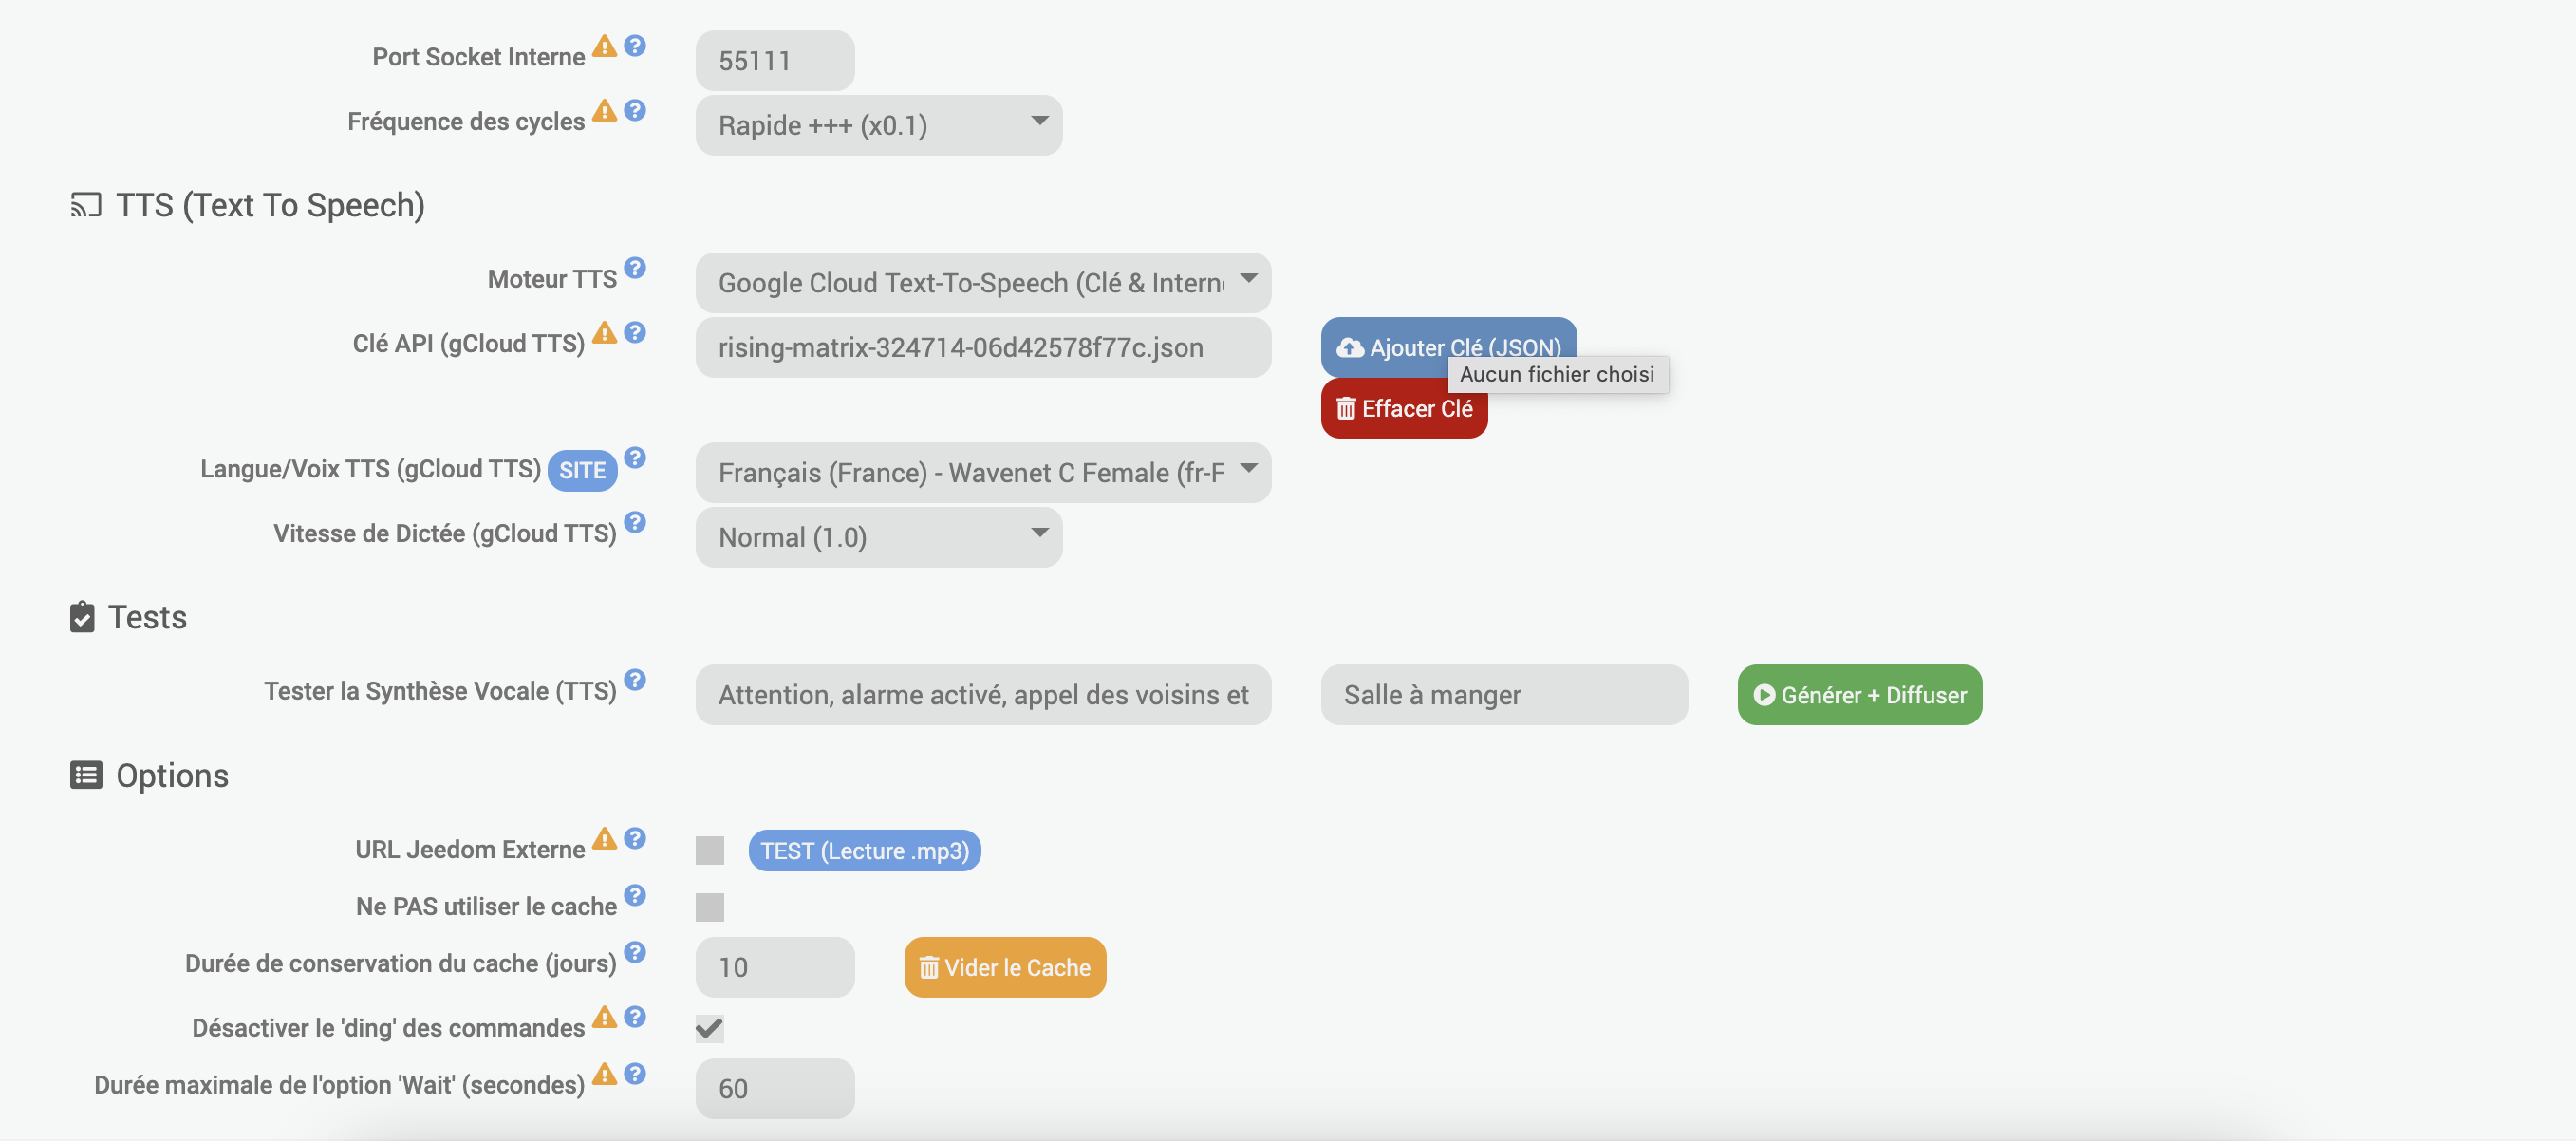Tick the Ne PAS utiliser le cache checkbox

pyautogui.click(x=710, y=908)
